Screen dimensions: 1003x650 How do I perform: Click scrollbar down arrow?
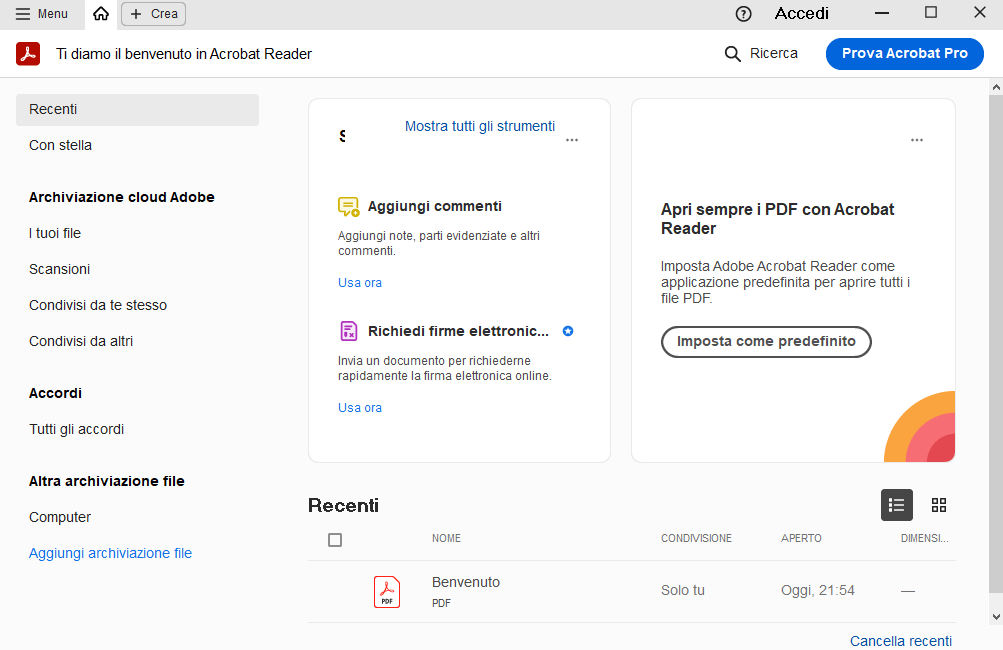[x=996, y=617]
